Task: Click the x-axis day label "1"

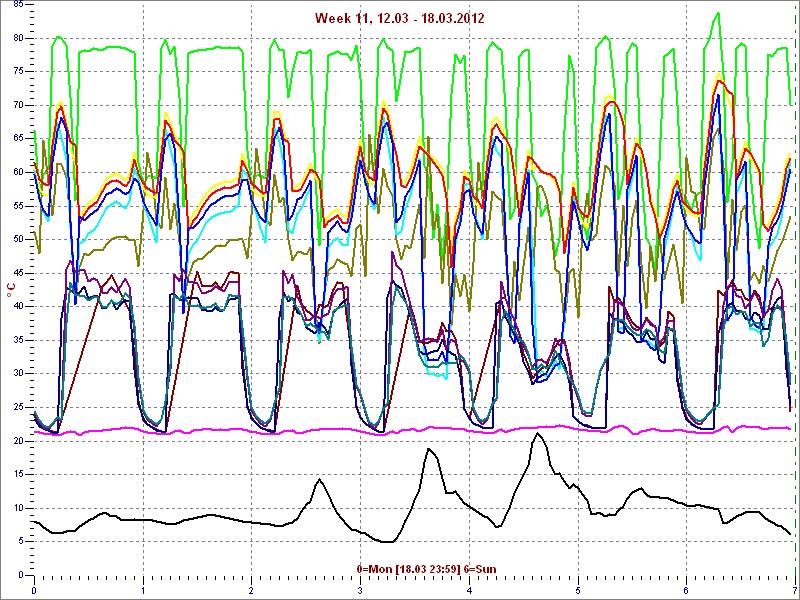Action: tap(143, 591)
